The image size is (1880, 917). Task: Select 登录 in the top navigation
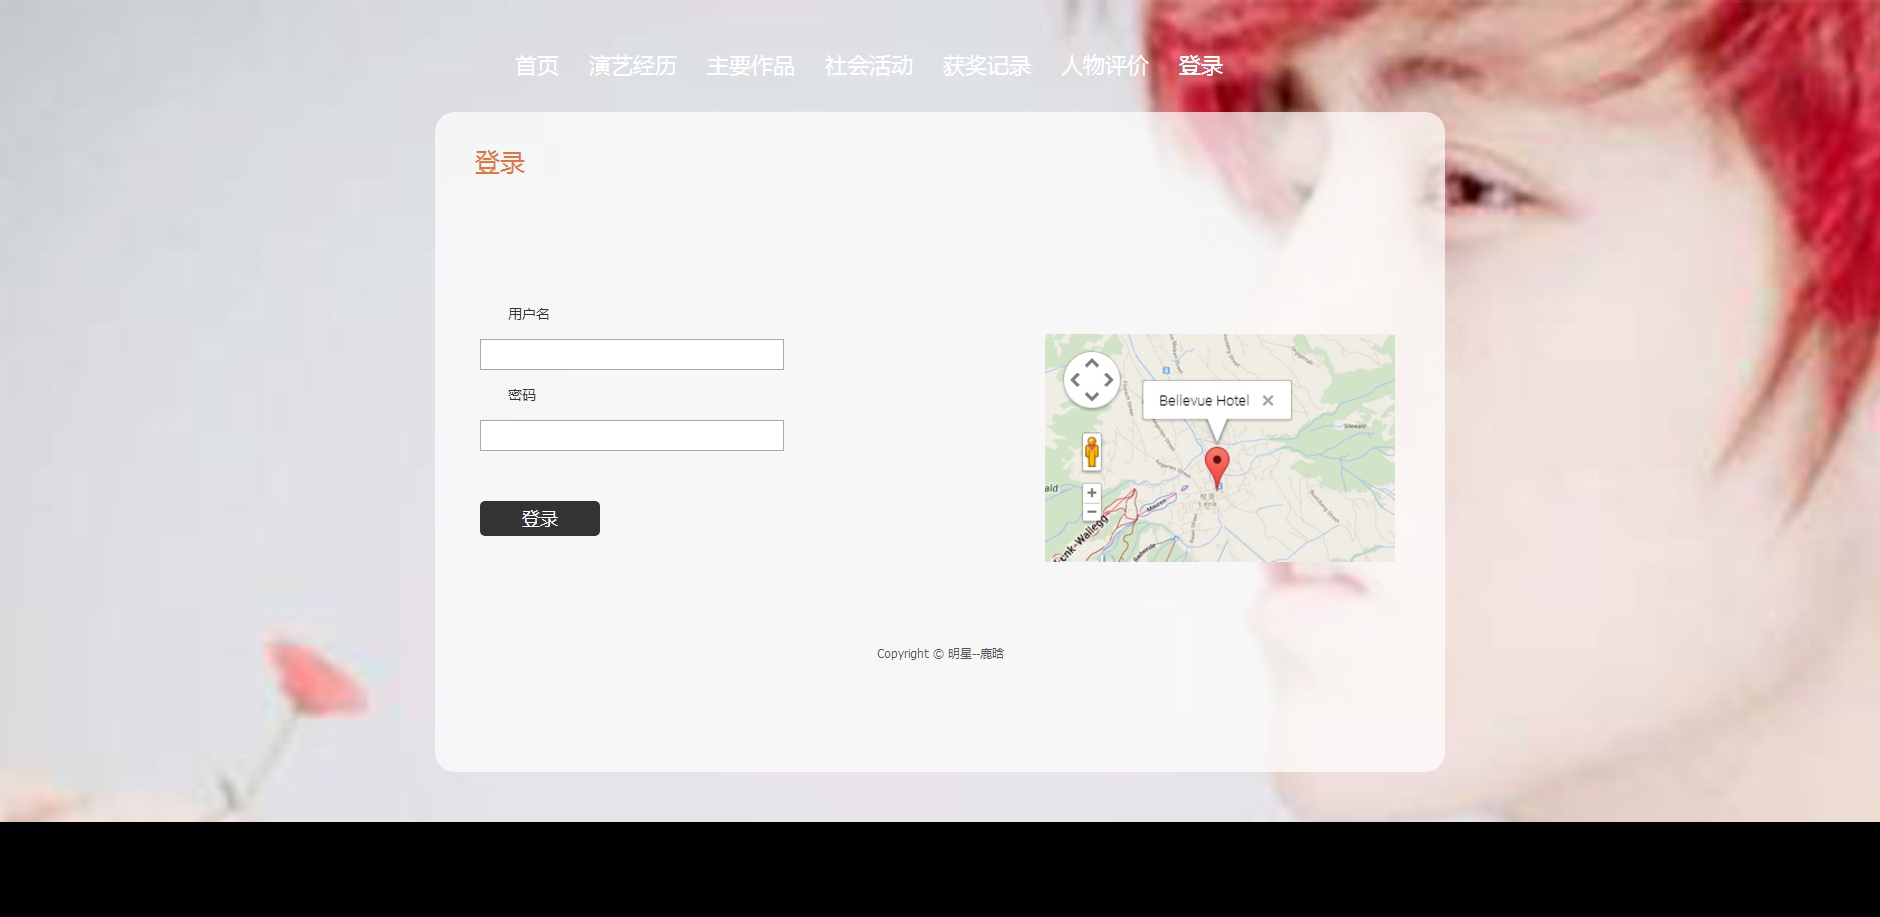(x=1201, y=66)
